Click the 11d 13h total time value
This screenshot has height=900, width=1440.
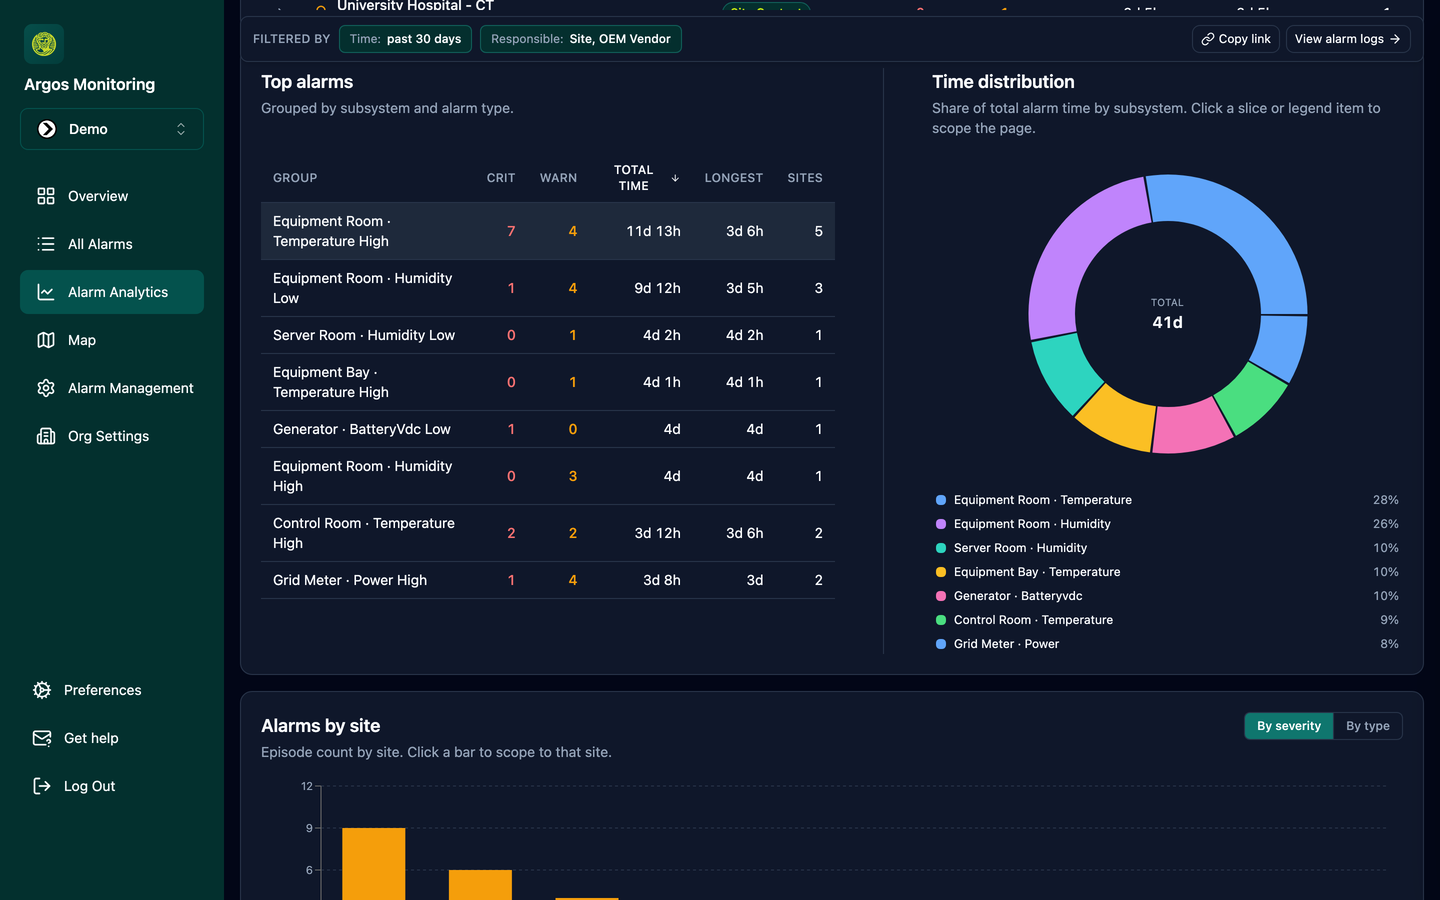[x=653, y=231]
